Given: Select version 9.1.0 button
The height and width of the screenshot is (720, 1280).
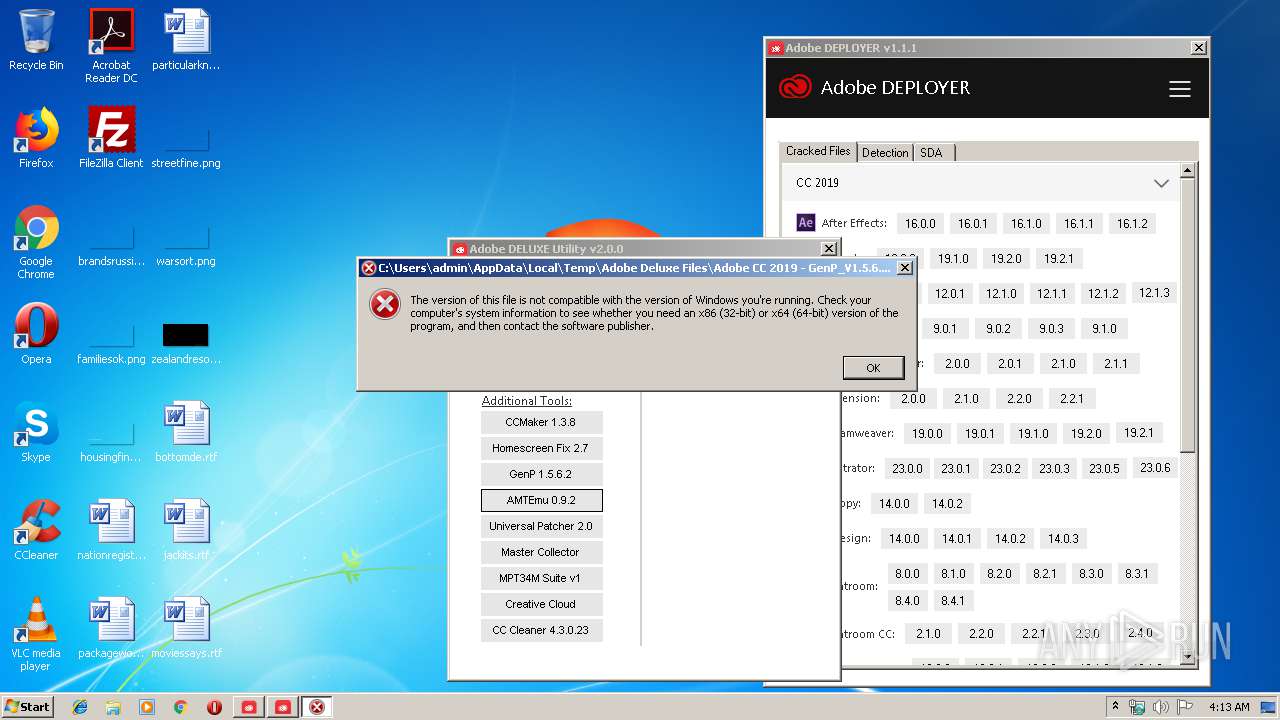Looking at the screenshot, I should [x=1104, y=328].
